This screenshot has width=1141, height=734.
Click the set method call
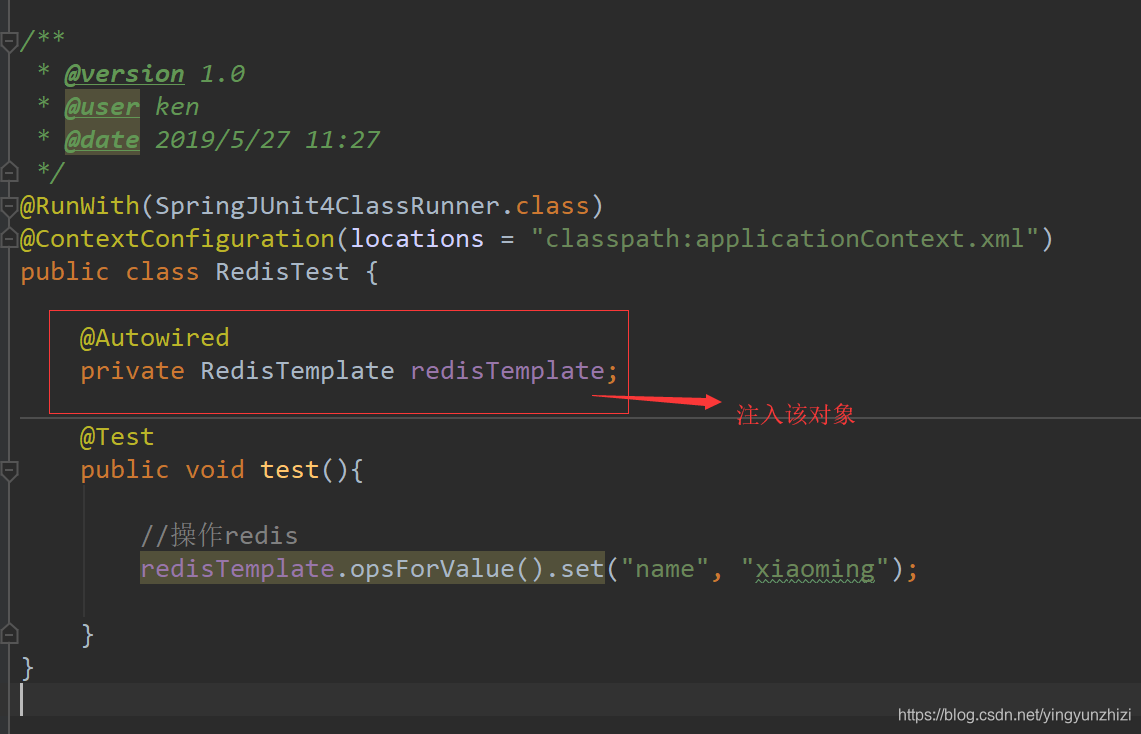point(582,569)
